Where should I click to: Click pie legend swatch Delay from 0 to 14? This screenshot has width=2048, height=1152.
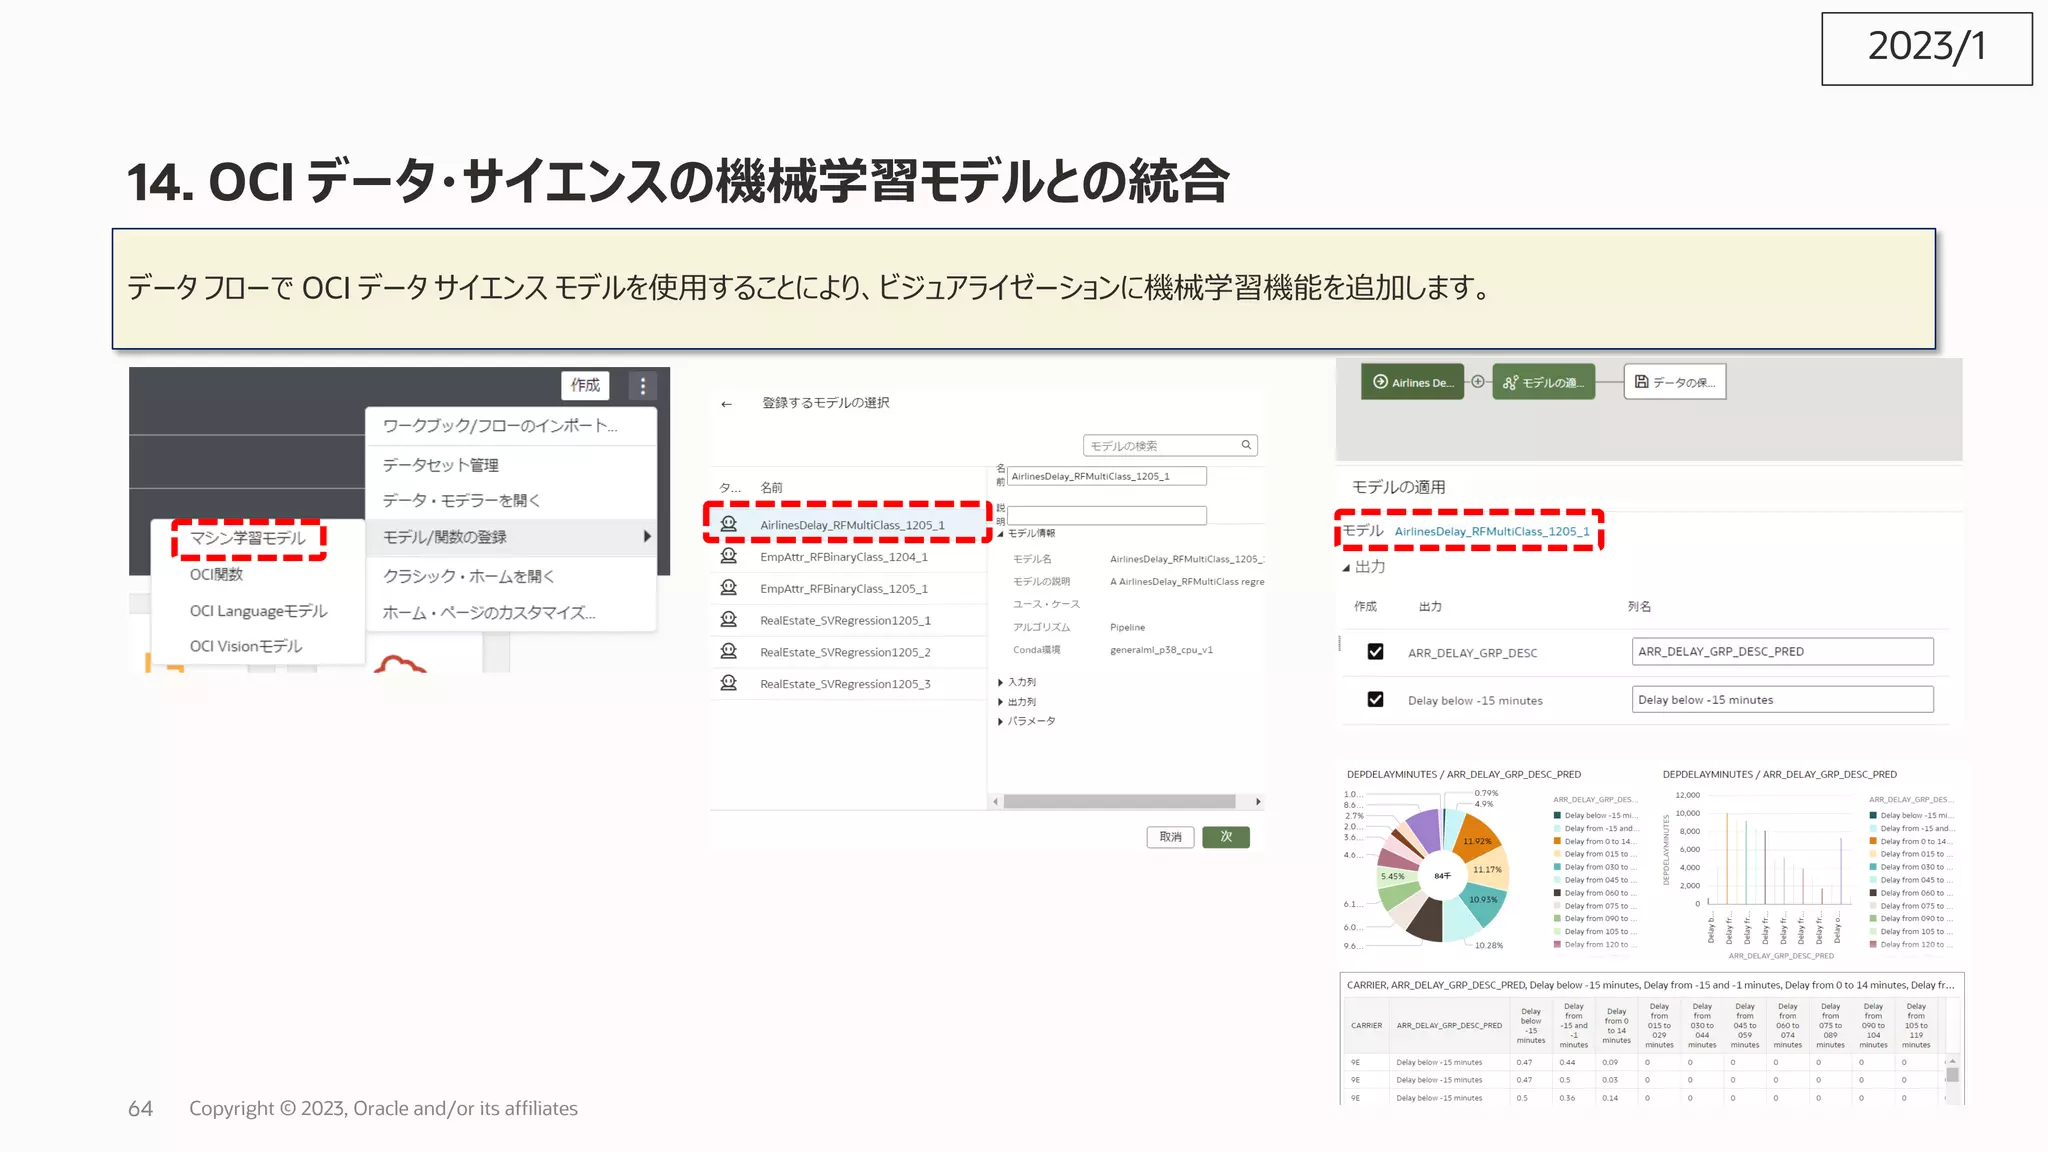tap(1557, 842)
